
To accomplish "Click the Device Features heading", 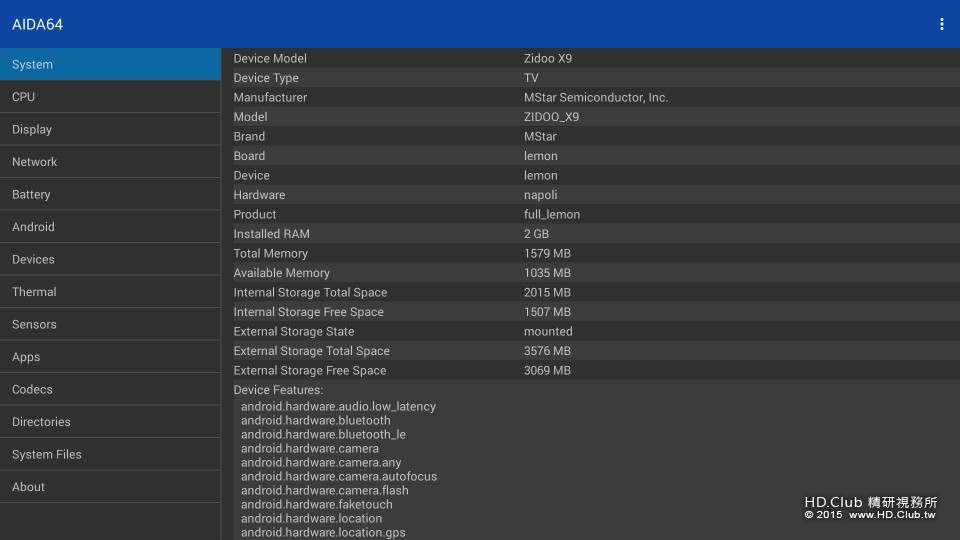I will pyautogui.click(x=278, y=390).
